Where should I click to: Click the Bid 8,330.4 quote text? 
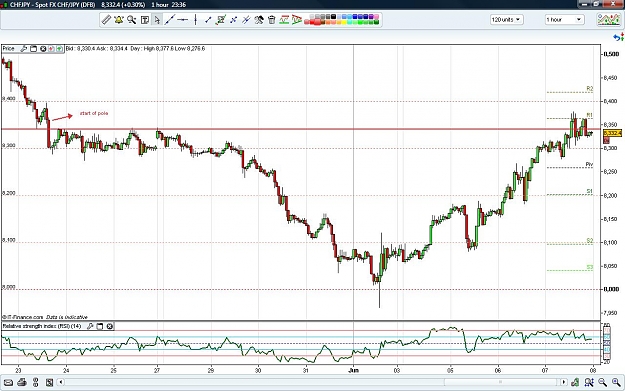pos(80,49)
